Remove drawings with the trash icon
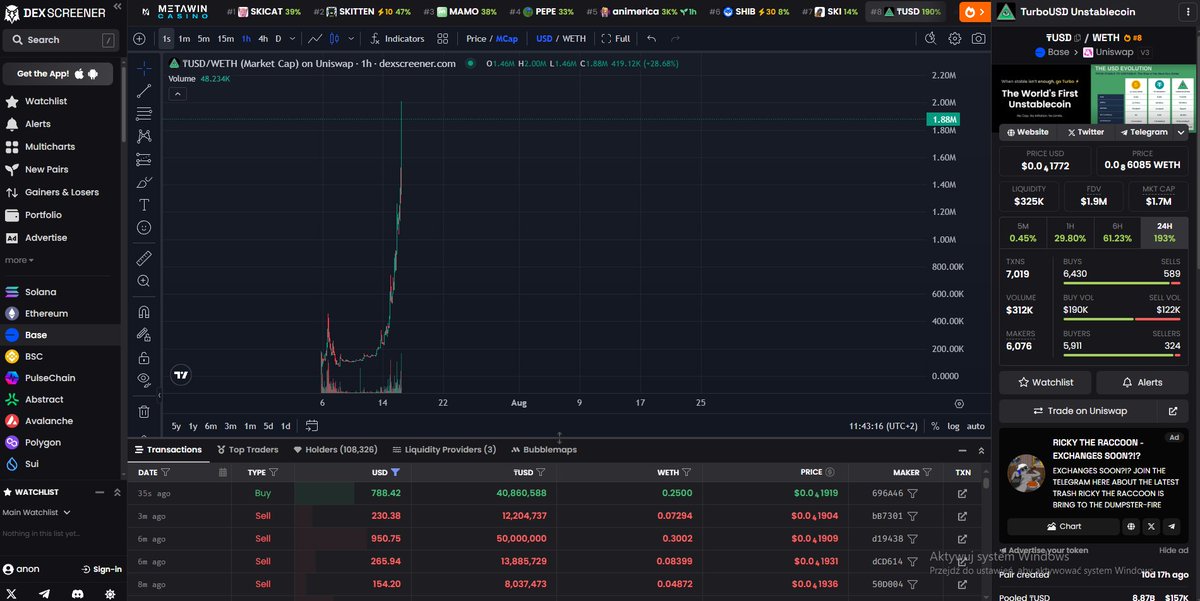This screenshot has height=601, width=1200. point(144,411)
